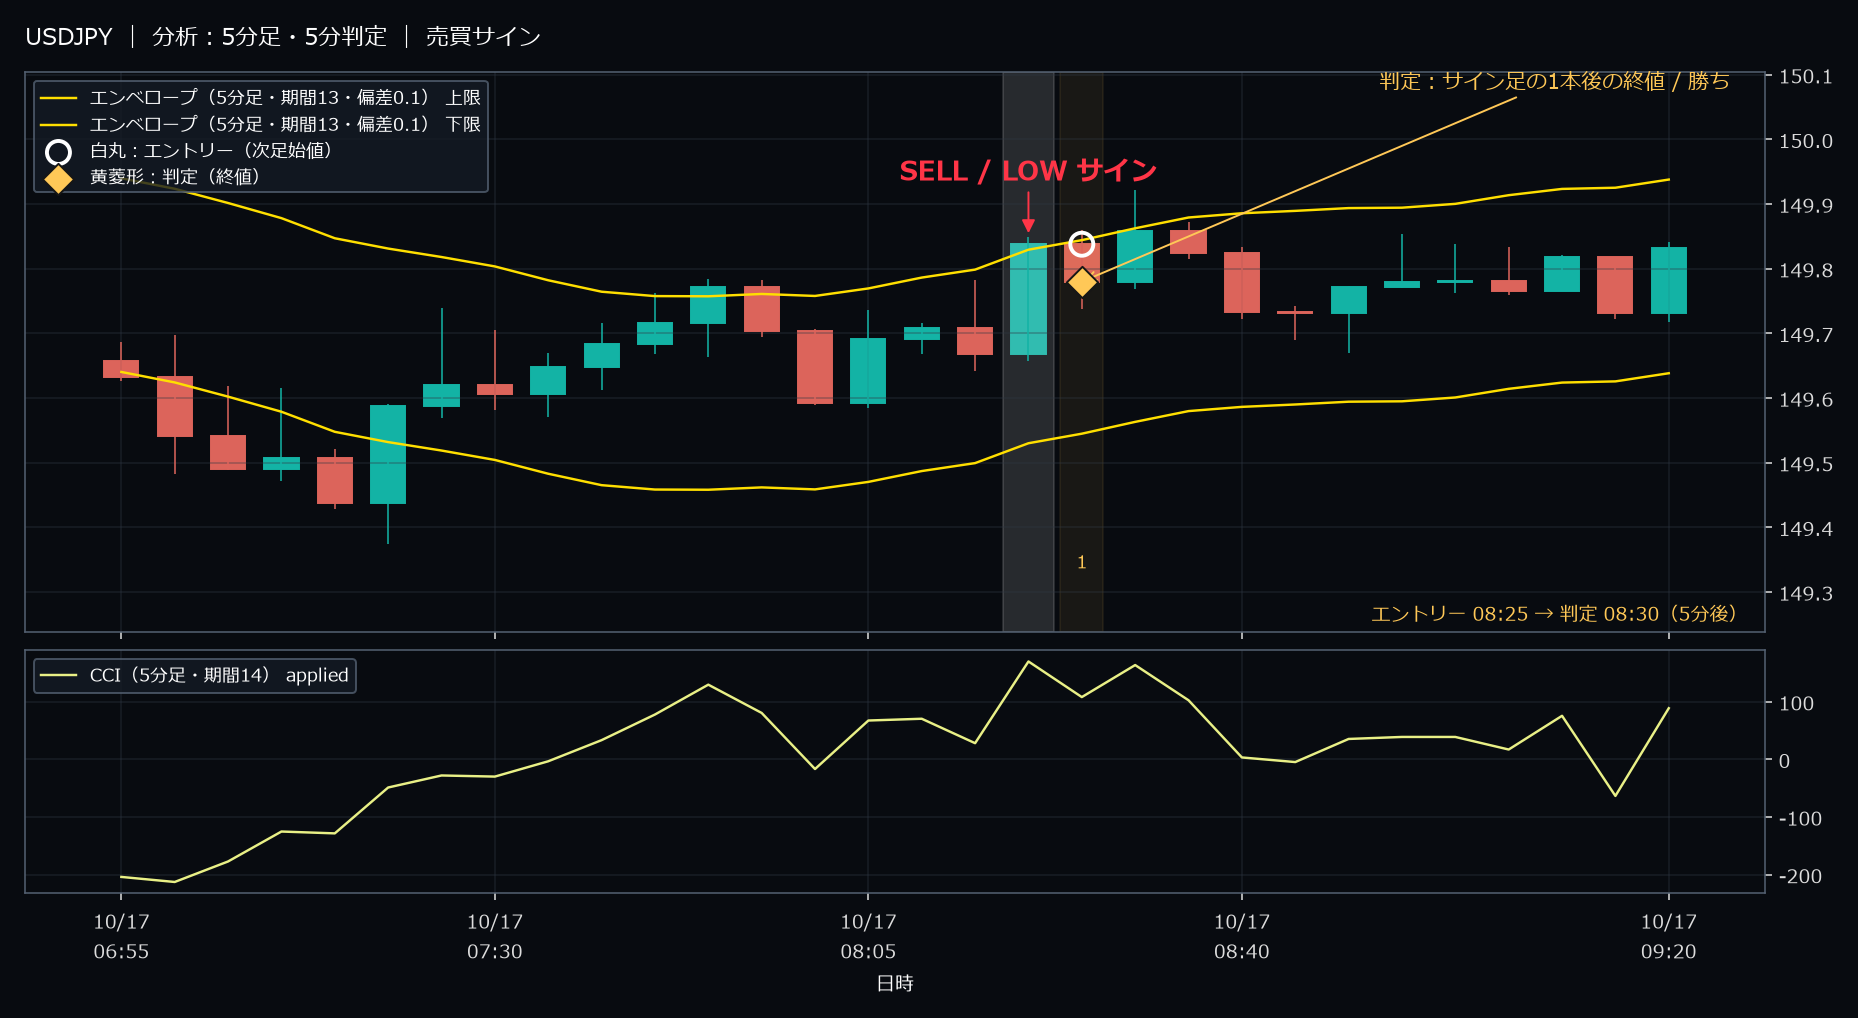Click the yellow diamond judgment marker on chart
Image resolution: width=1858 pixels, height=1018 pixels.
(1081, 282)
